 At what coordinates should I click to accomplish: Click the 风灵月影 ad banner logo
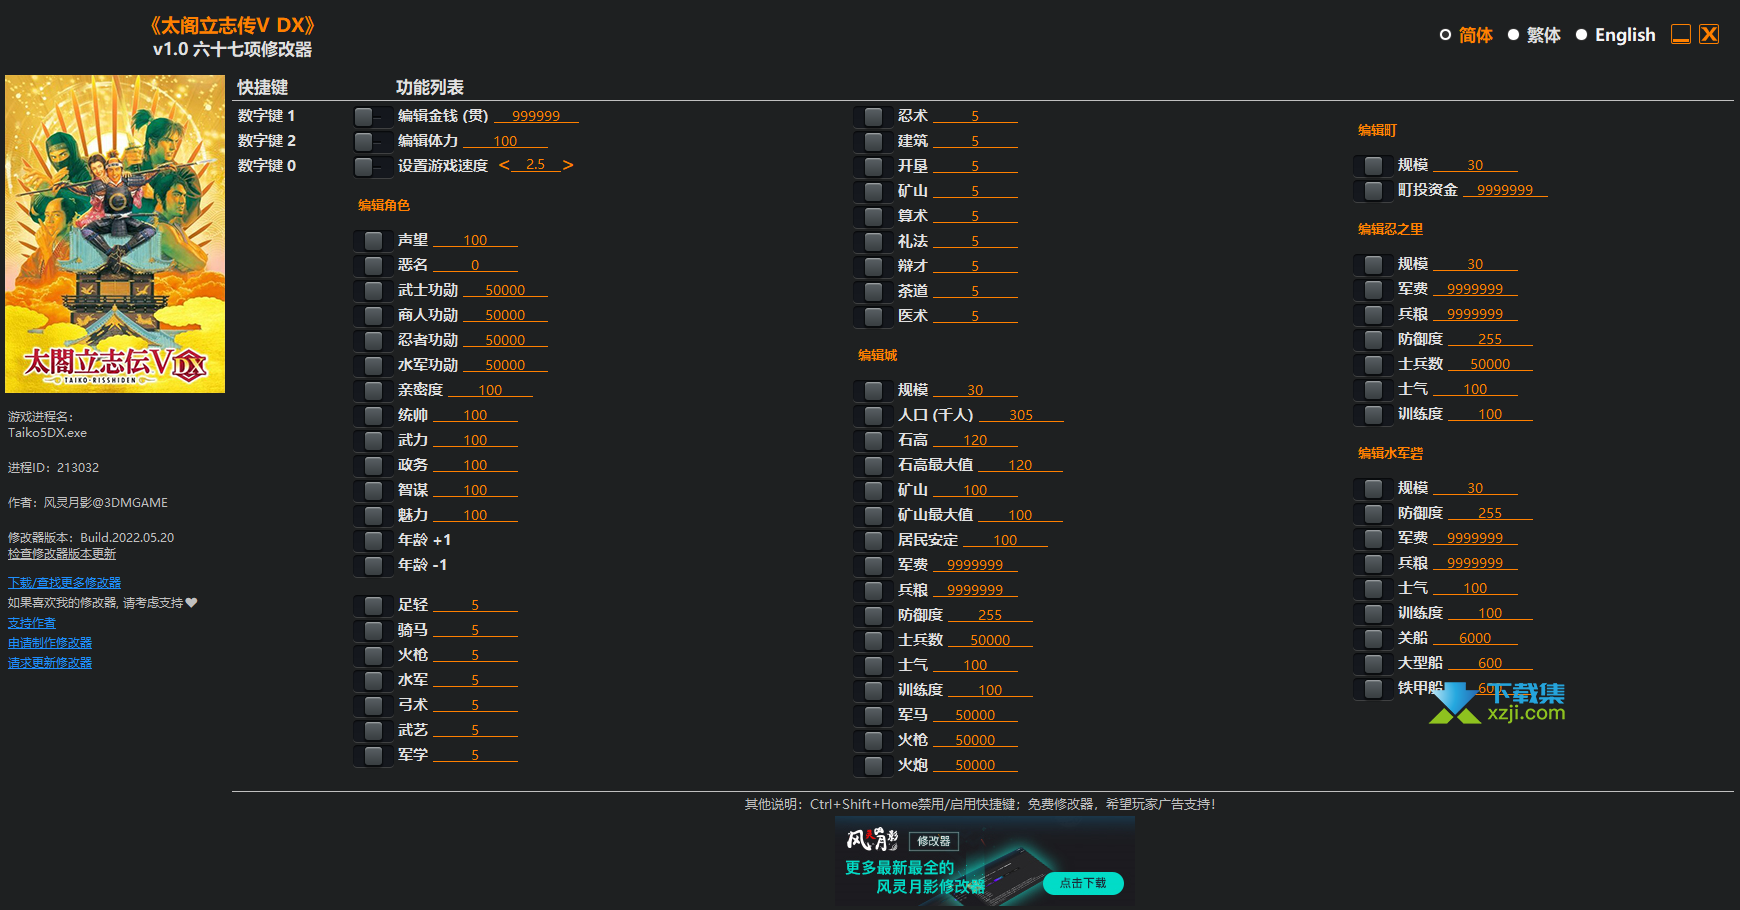coord(872,840)
